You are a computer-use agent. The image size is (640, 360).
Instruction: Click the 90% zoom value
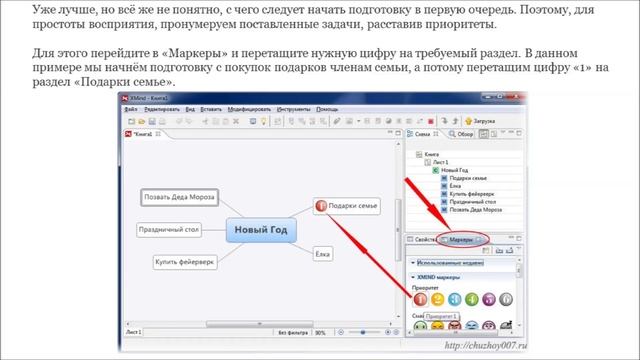click(320, 333)
